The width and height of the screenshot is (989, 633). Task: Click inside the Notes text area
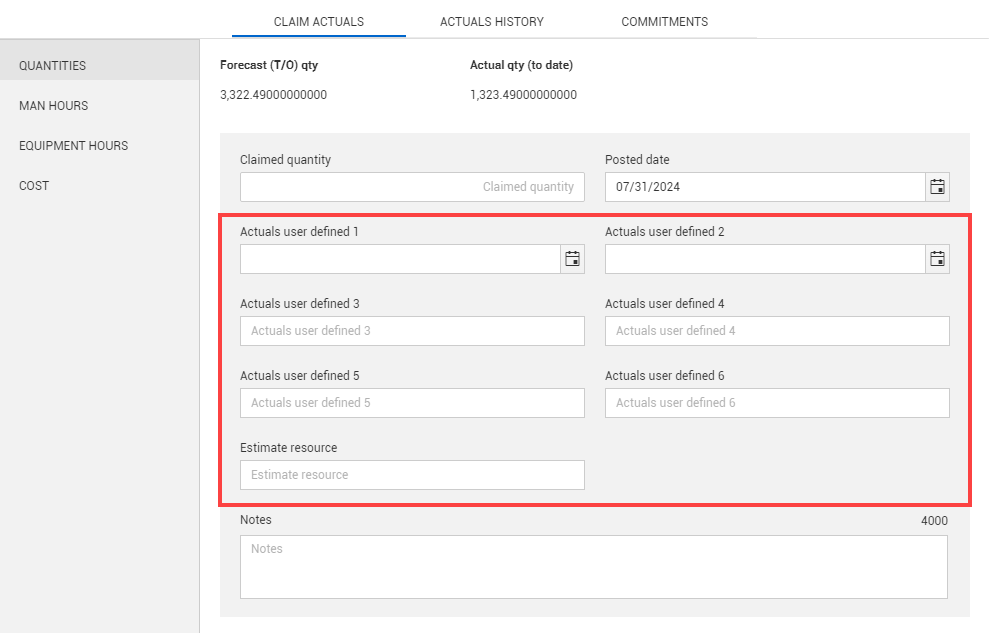593,567
